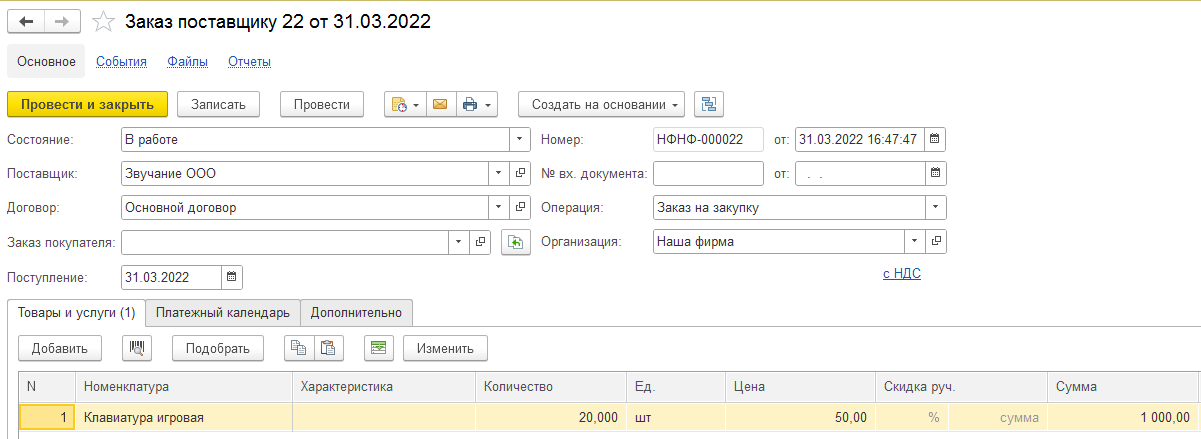Viewport: 1201px width, 439px height.
Task: Select the Клавиатура игровая cell
Action: pos(184,417)
